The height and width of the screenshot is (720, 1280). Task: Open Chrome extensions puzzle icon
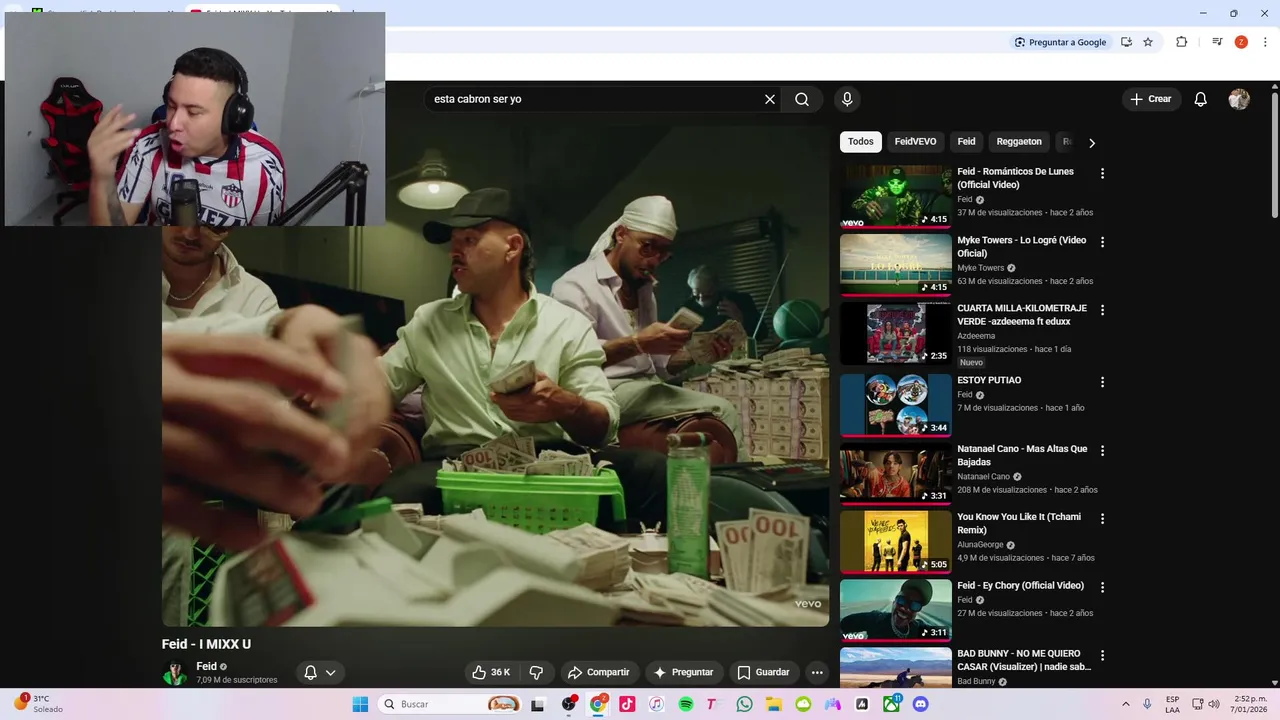pyautogui.click(x=1181, y=42)
